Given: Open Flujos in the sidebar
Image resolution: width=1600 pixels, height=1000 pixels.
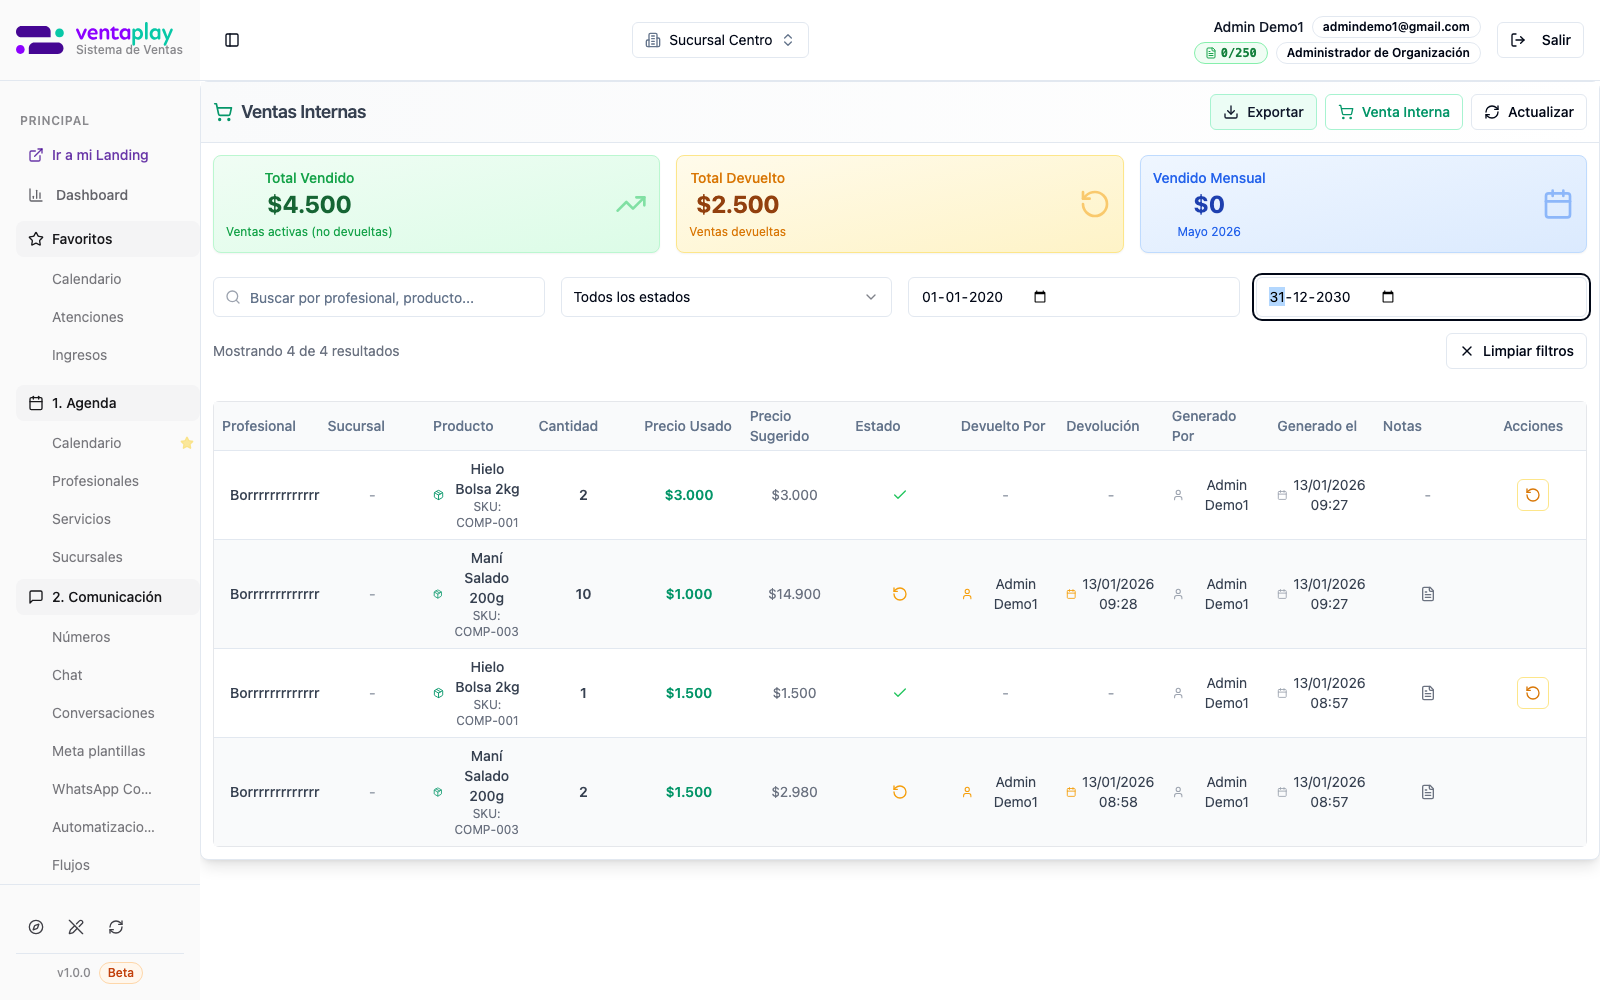Looking at the screenshot, I should point(71,865).
